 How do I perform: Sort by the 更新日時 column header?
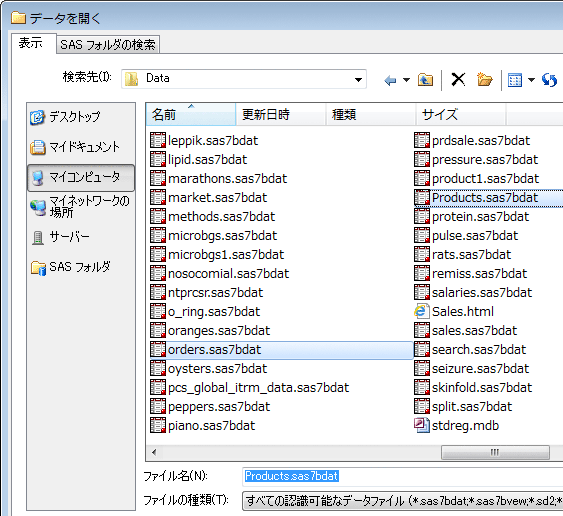point(281,115)
